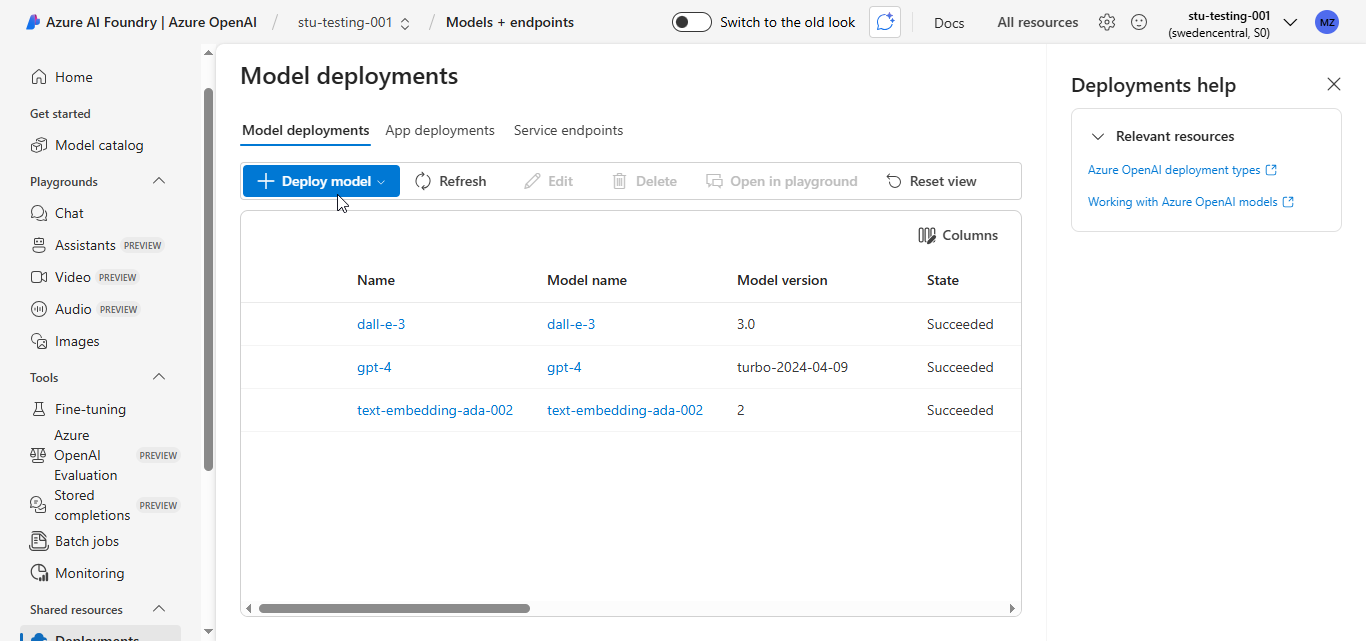Image resolution: width=1366 pixels, height=641 pixels.
Task: Click the Reset view undo icon
Action: pos(894,181)
